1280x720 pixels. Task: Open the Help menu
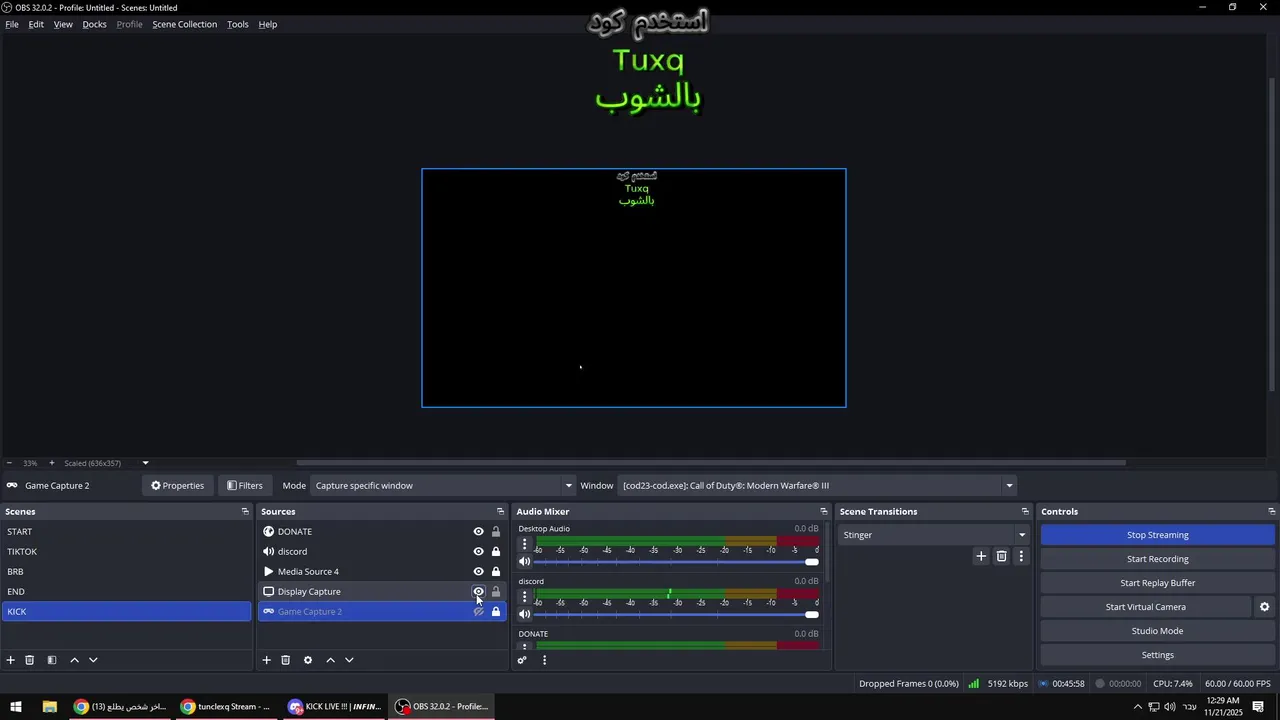click(268, 24)
